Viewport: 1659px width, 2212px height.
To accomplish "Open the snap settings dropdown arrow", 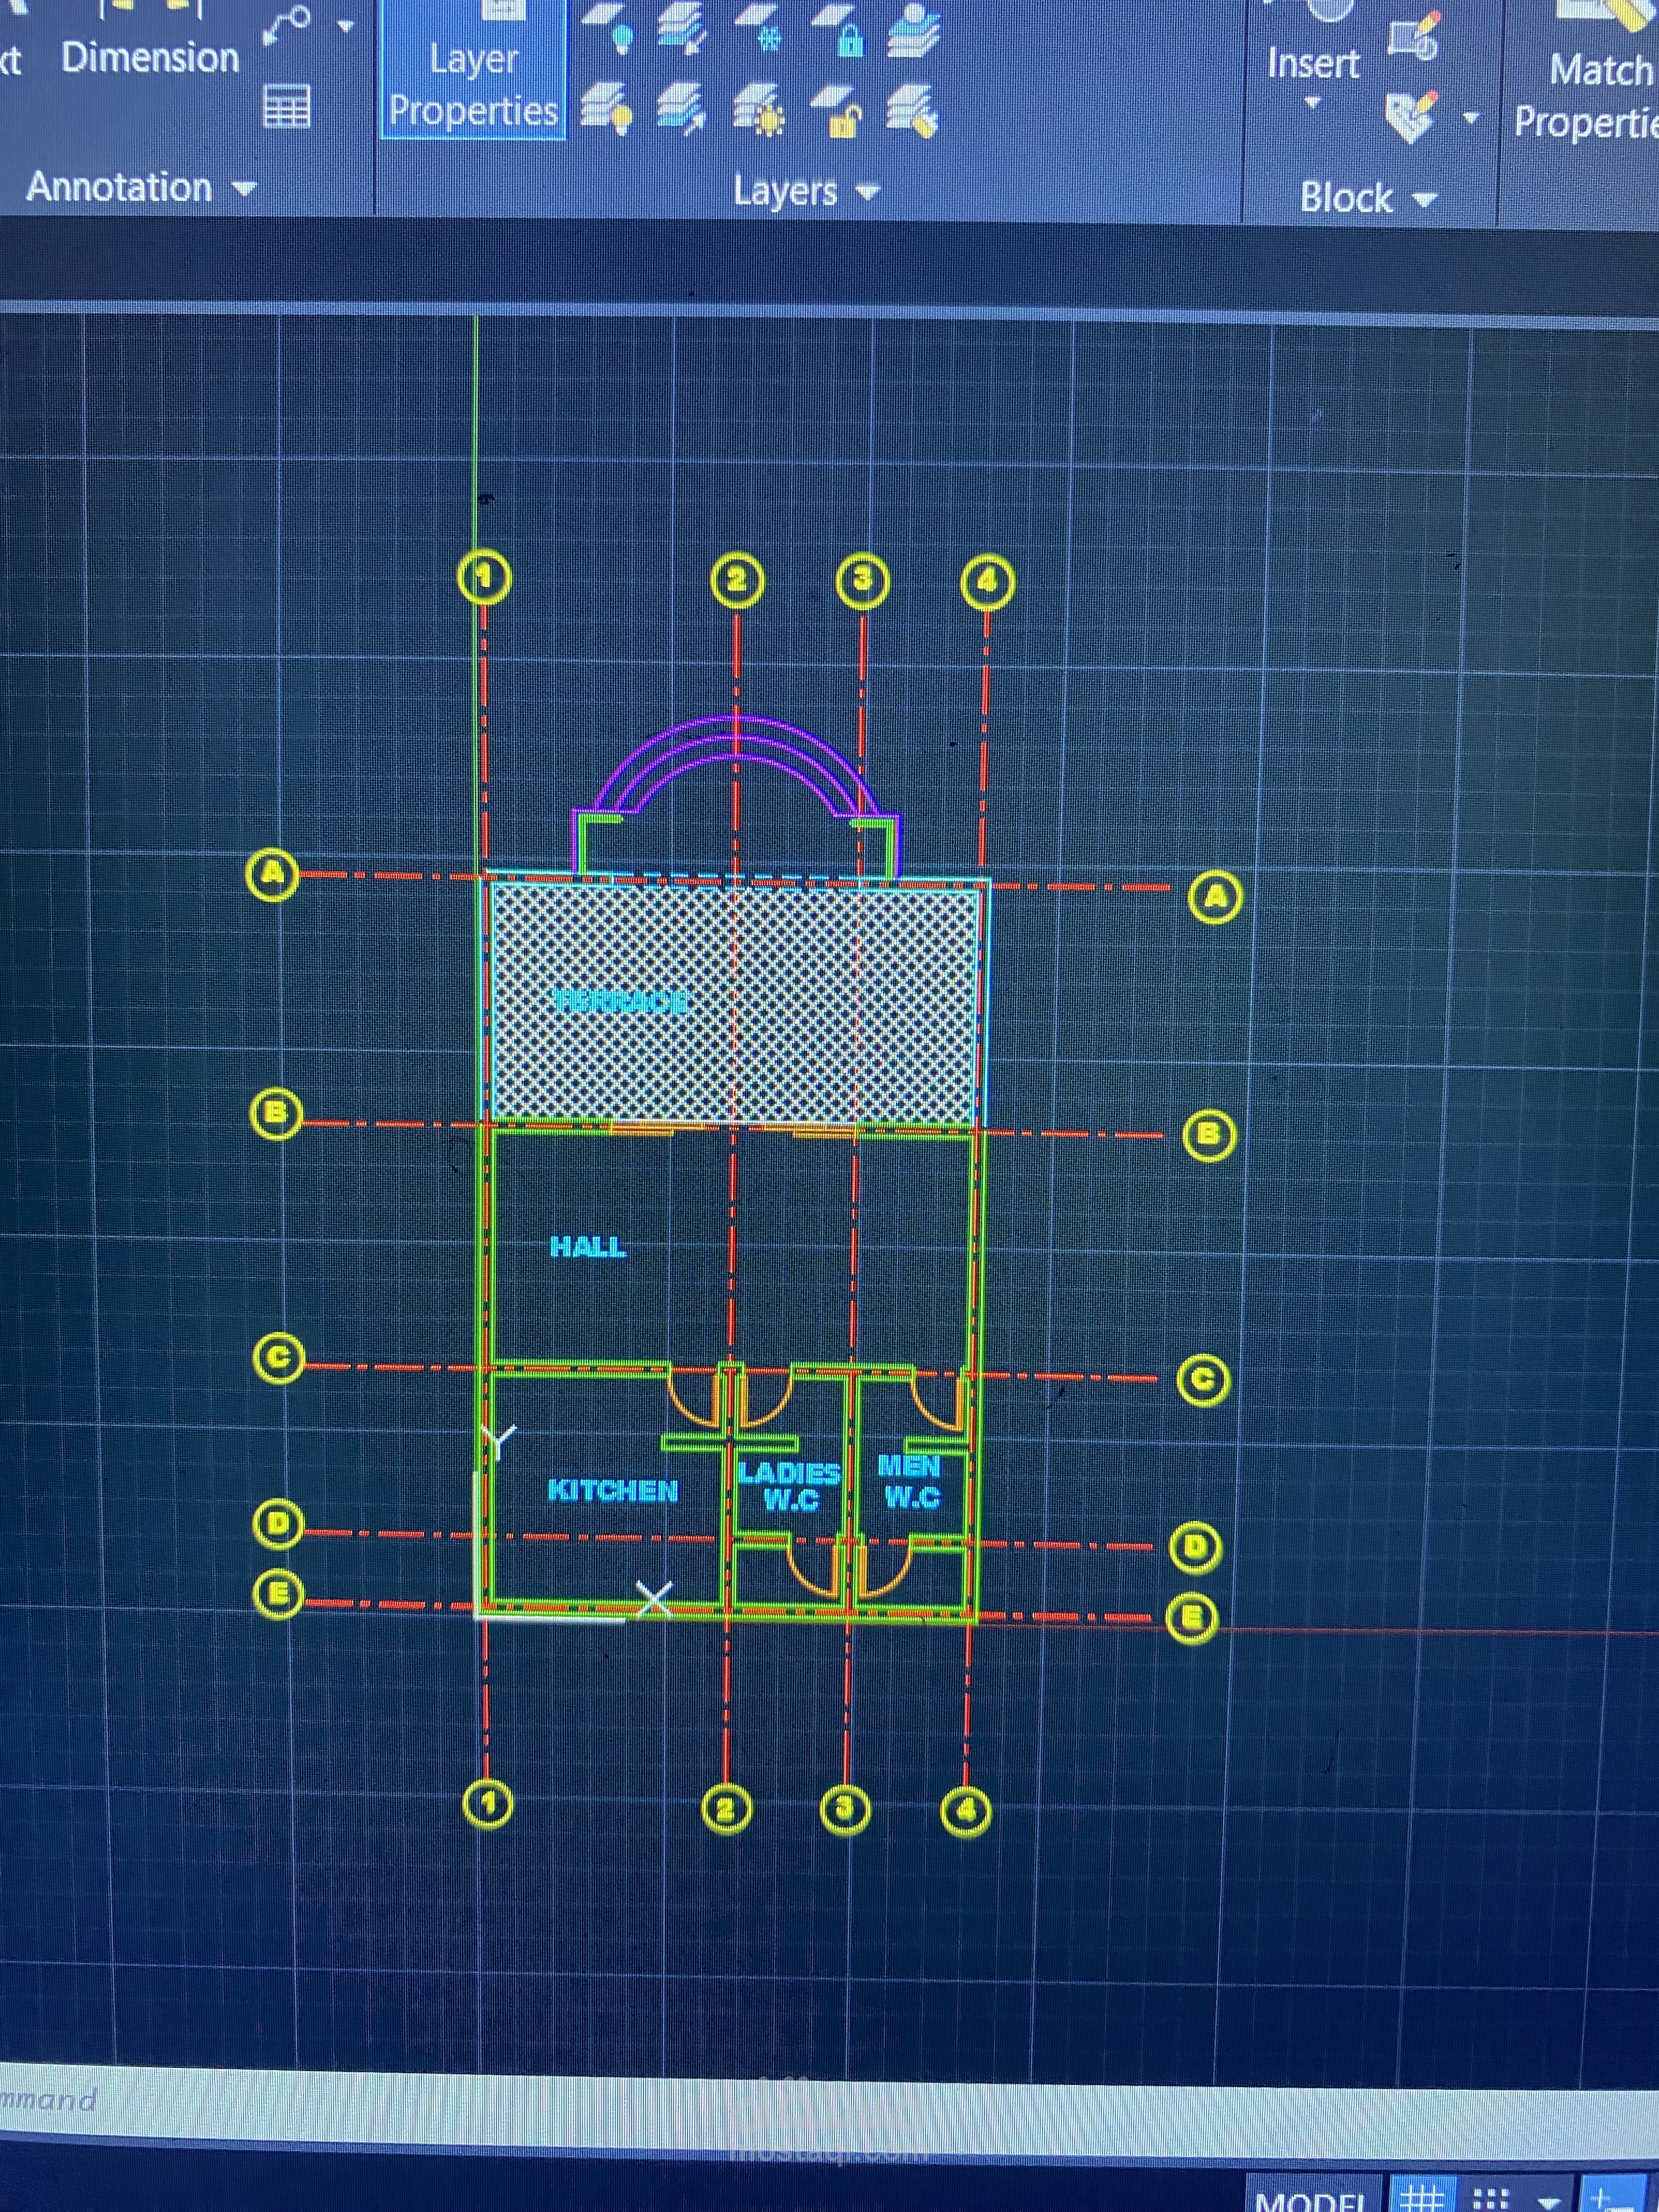I will (1548, 2203).
